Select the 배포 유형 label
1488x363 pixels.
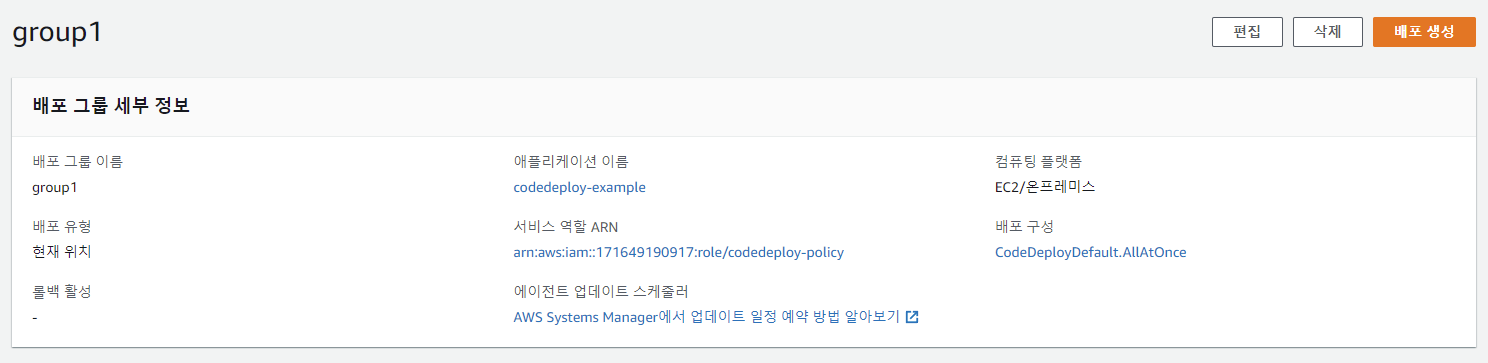click(x=62, y=227)
